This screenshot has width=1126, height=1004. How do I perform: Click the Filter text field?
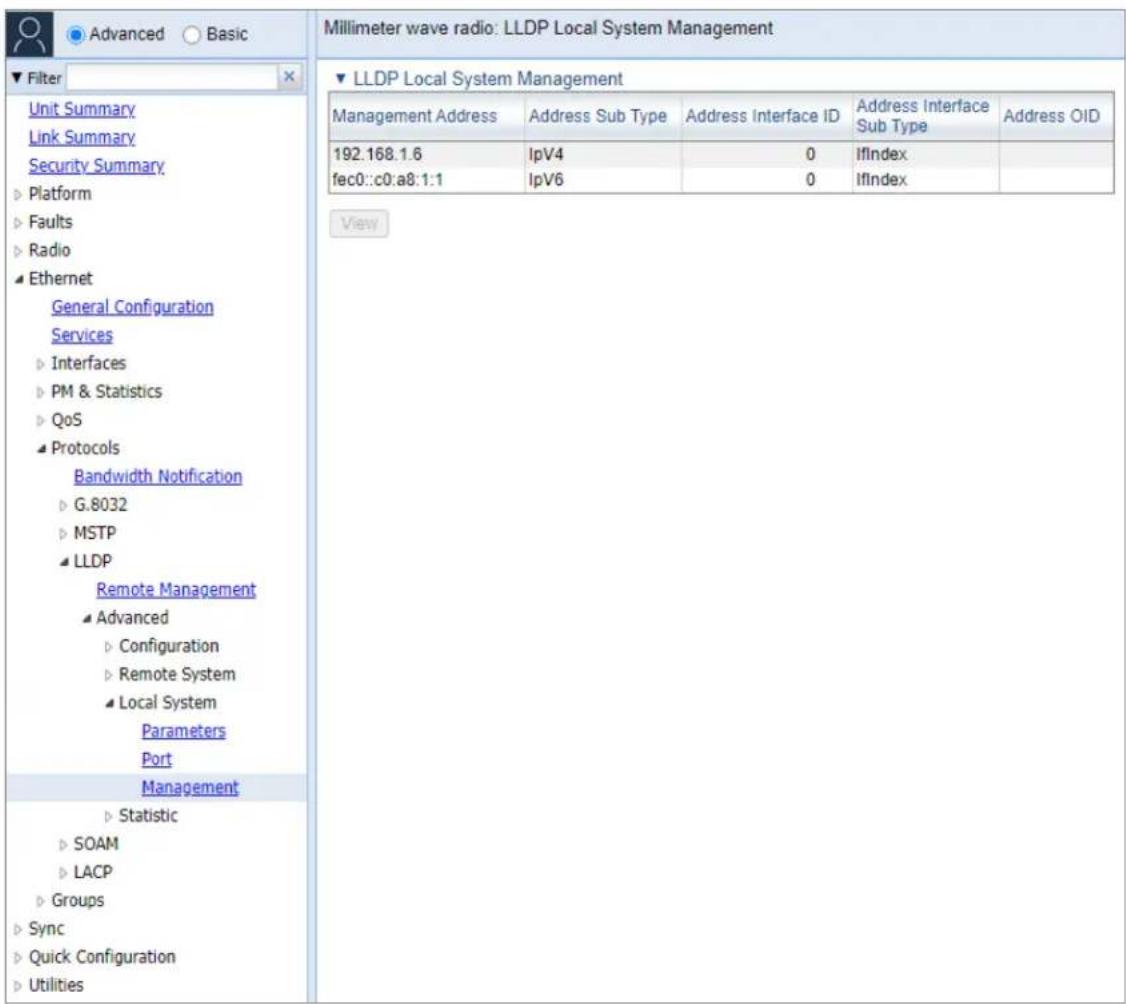pos(172,78)
